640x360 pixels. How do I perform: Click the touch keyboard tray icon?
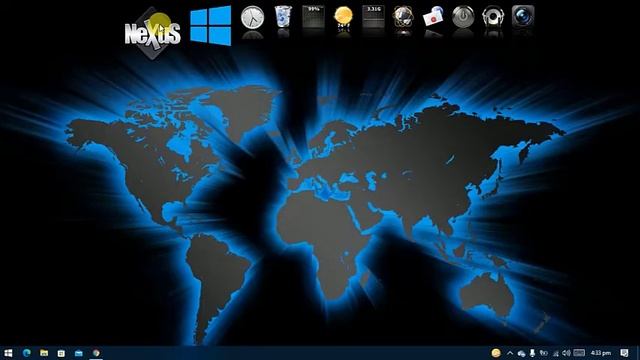579,353
